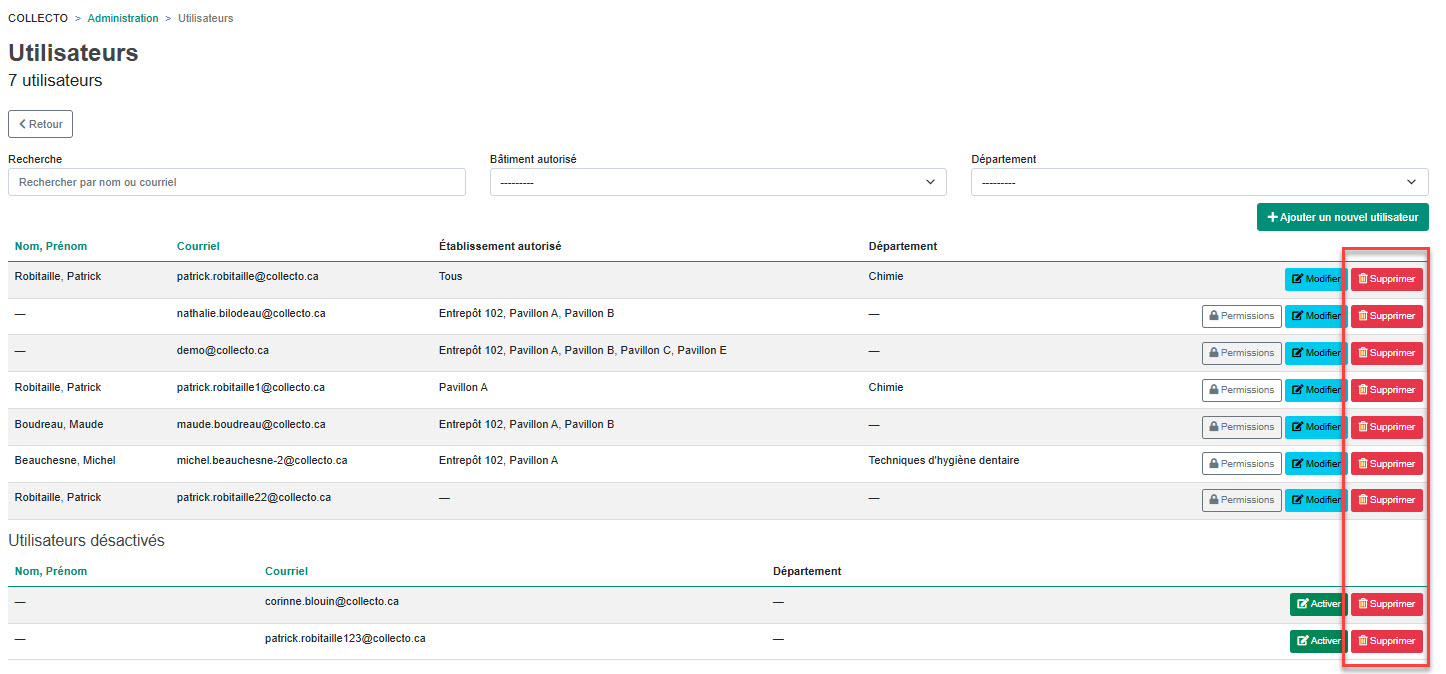The height and width of the screenshot is (674, 1446).
Task: Click edit icon for patrick.robitaille22@collecto.ca
Action: pos(1297,500)
